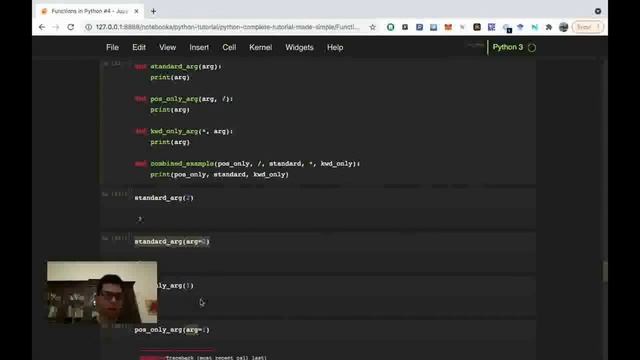
Task: Click the green circular extension icon
Action: (391, 27)
